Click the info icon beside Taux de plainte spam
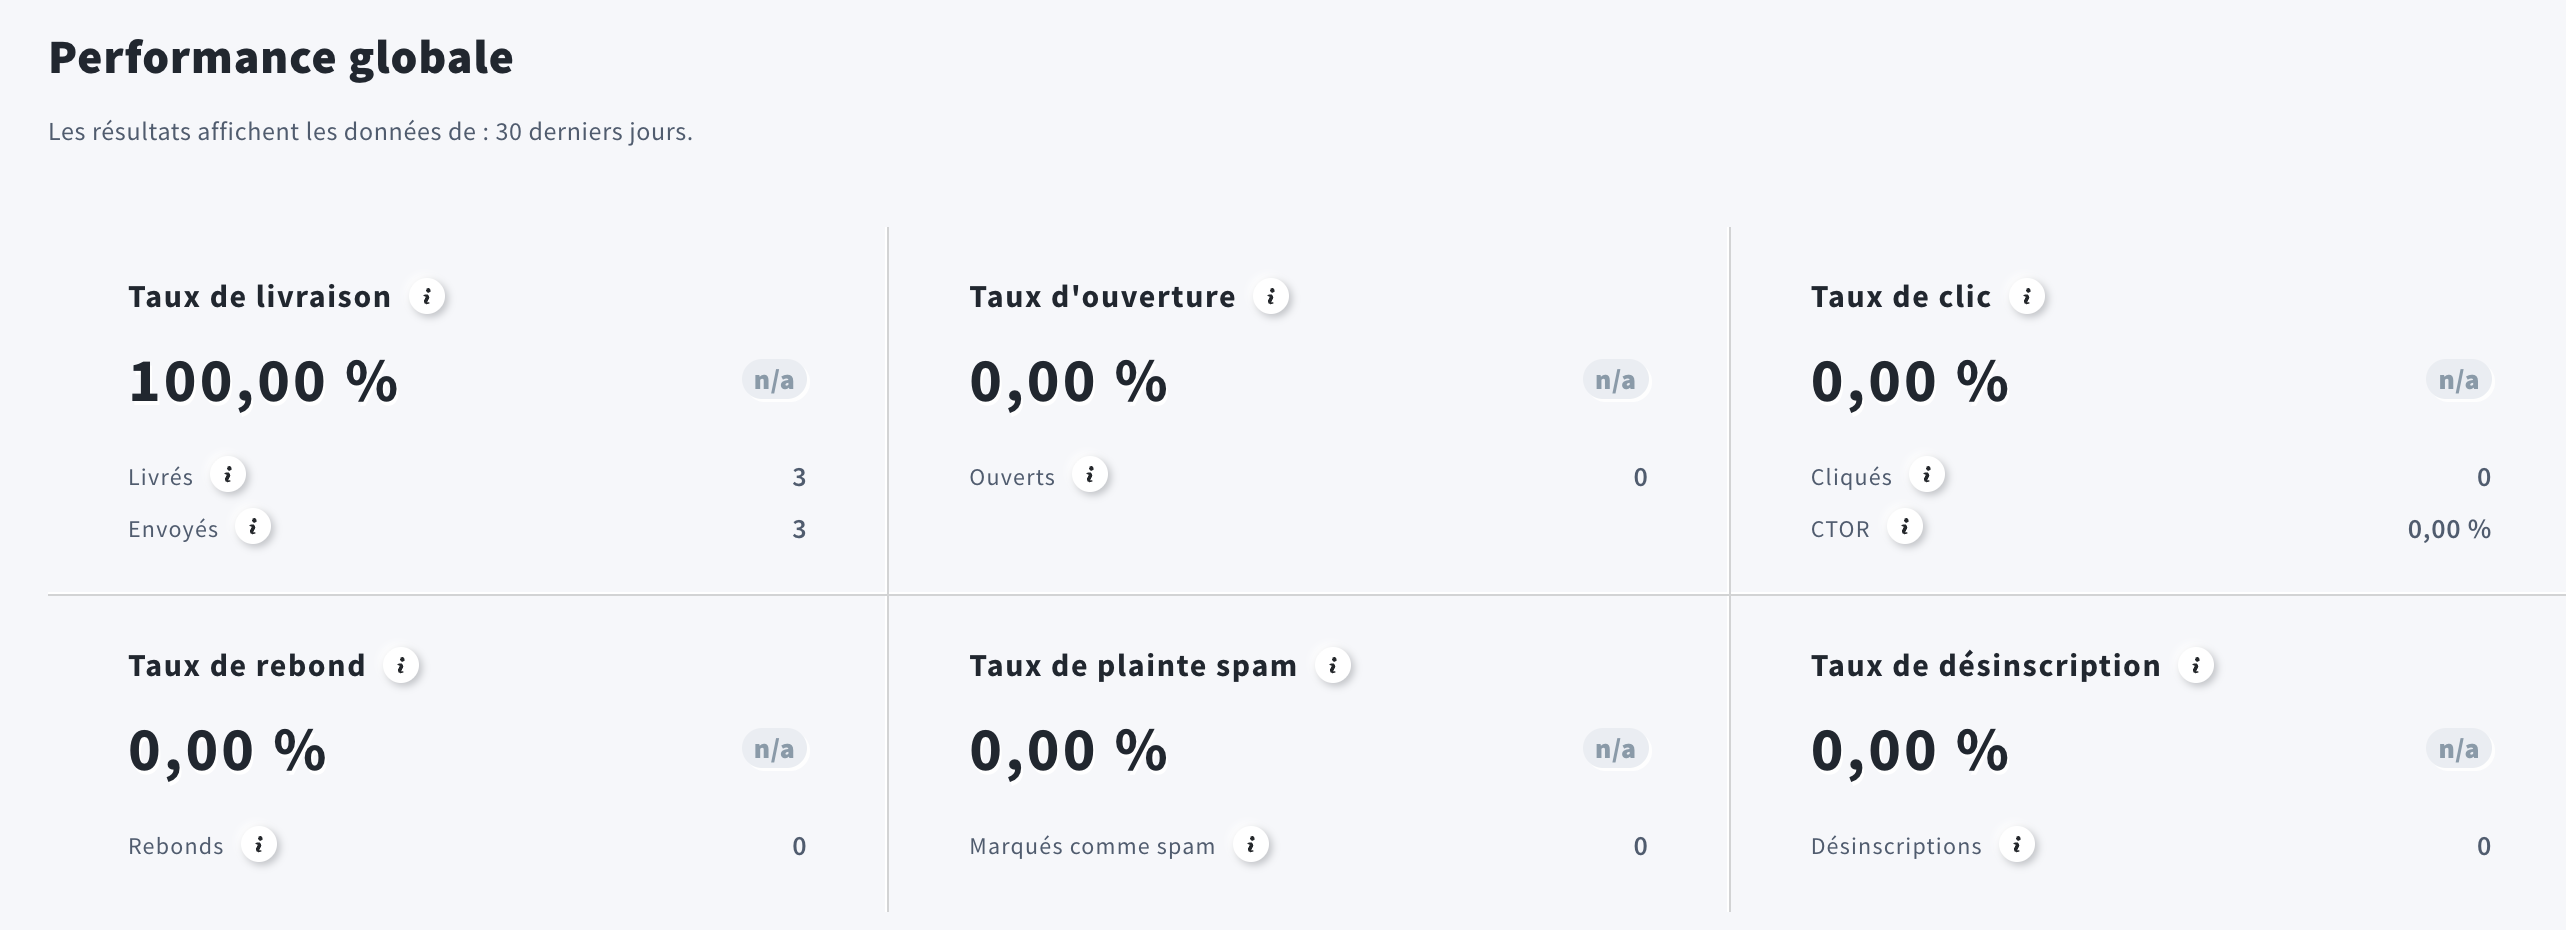Image resolution: width=2566 pixels, height=930 pixels. coord(1333,665)
